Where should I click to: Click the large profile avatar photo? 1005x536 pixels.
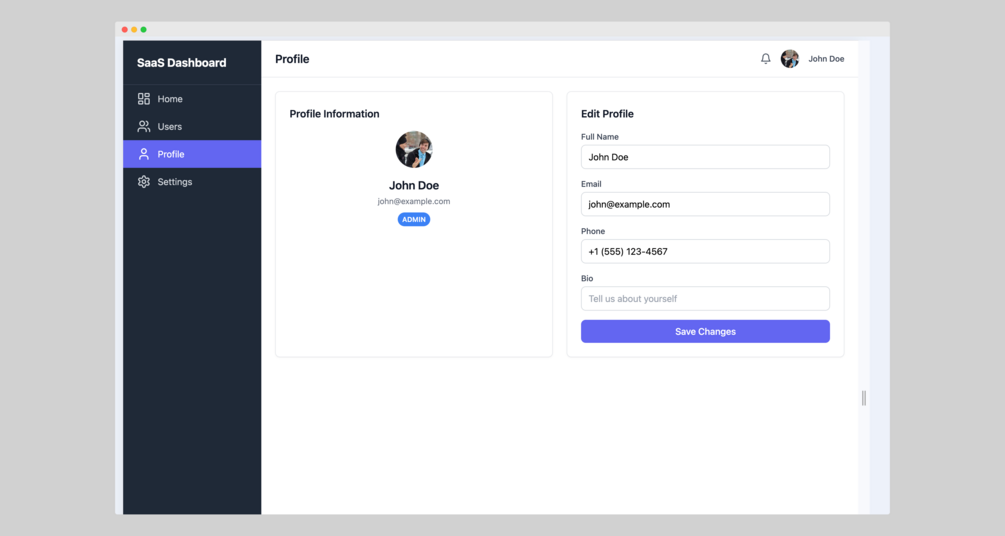(x=413, y=149)
